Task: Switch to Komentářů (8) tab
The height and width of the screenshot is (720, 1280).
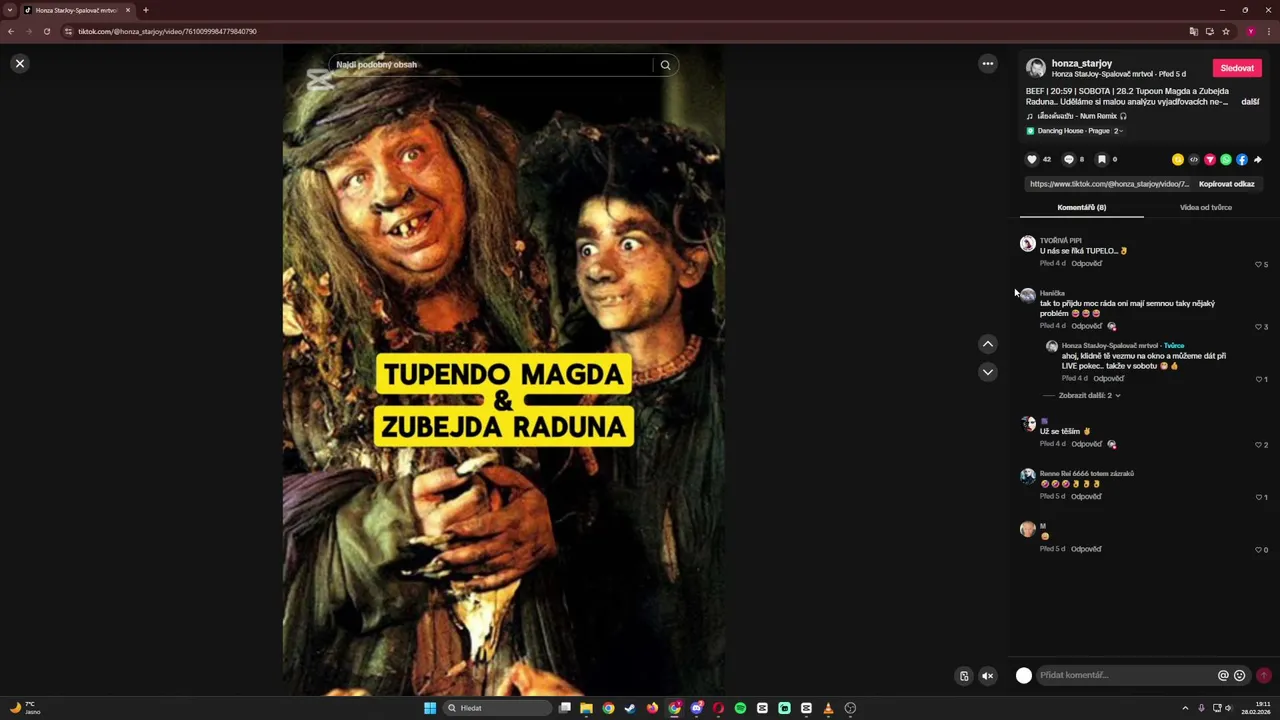Action: click(x=1082, y=207)
